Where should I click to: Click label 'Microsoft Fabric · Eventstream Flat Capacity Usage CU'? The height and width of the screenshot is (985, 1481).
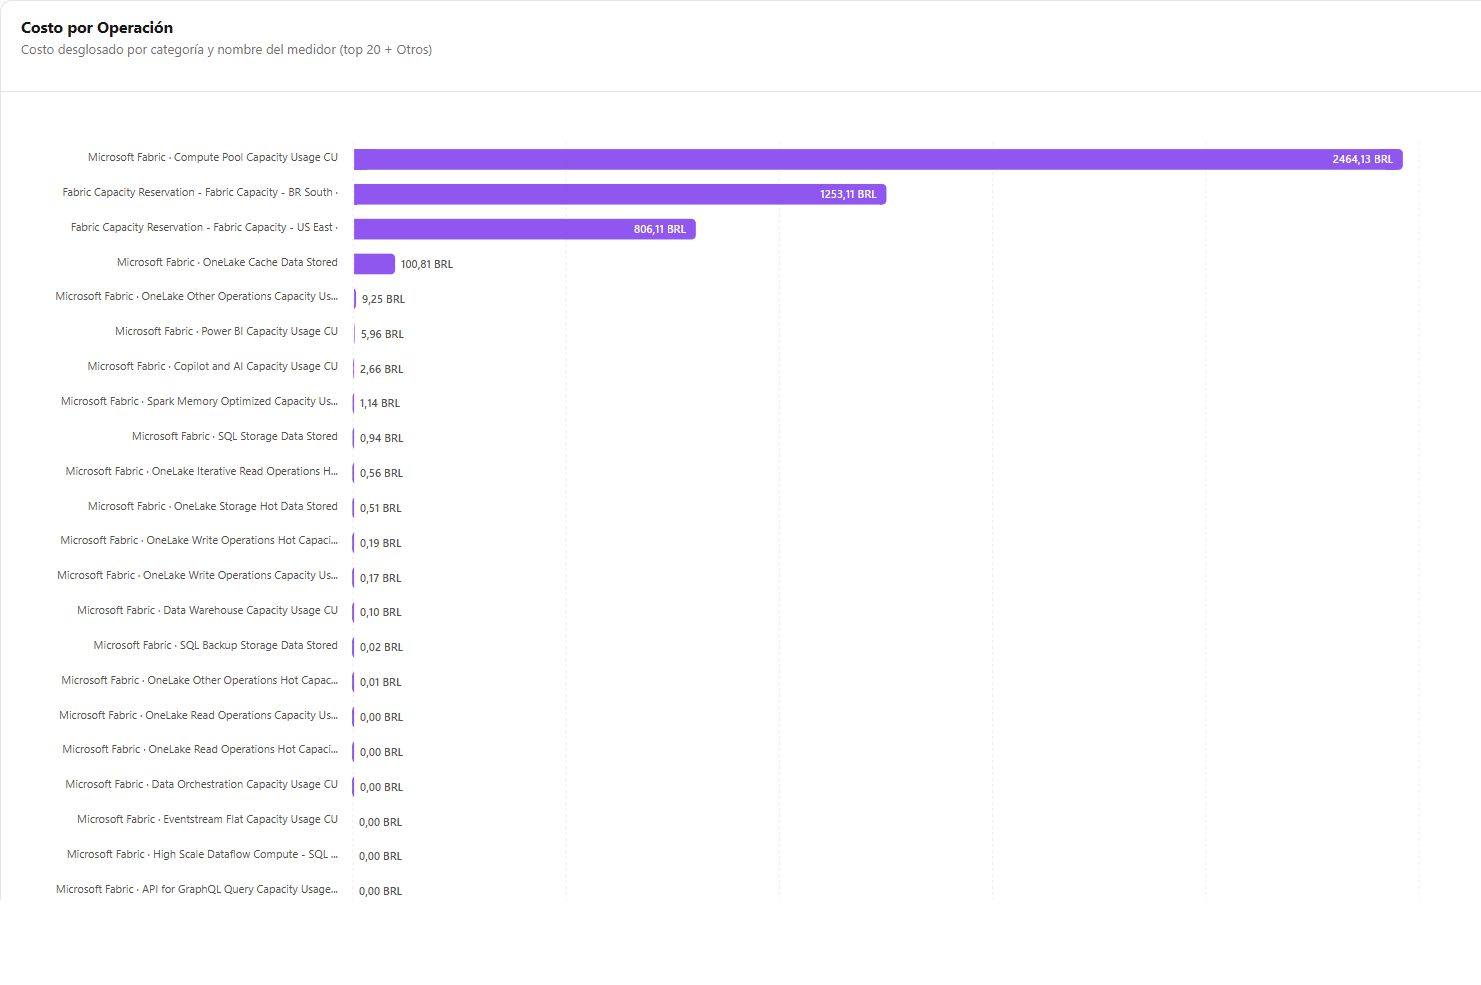click(x=207, y=820)
